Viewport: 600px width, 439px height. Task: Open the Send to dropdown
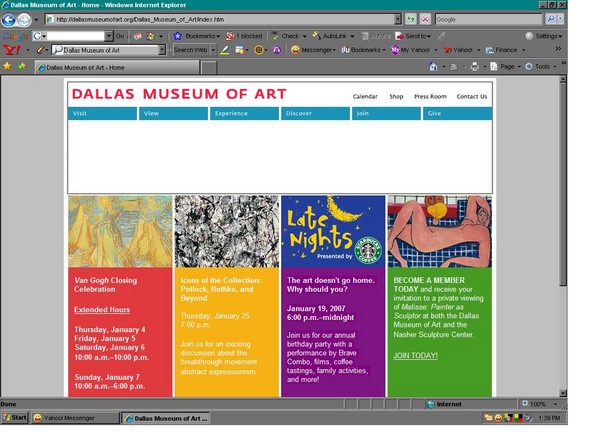429,36
